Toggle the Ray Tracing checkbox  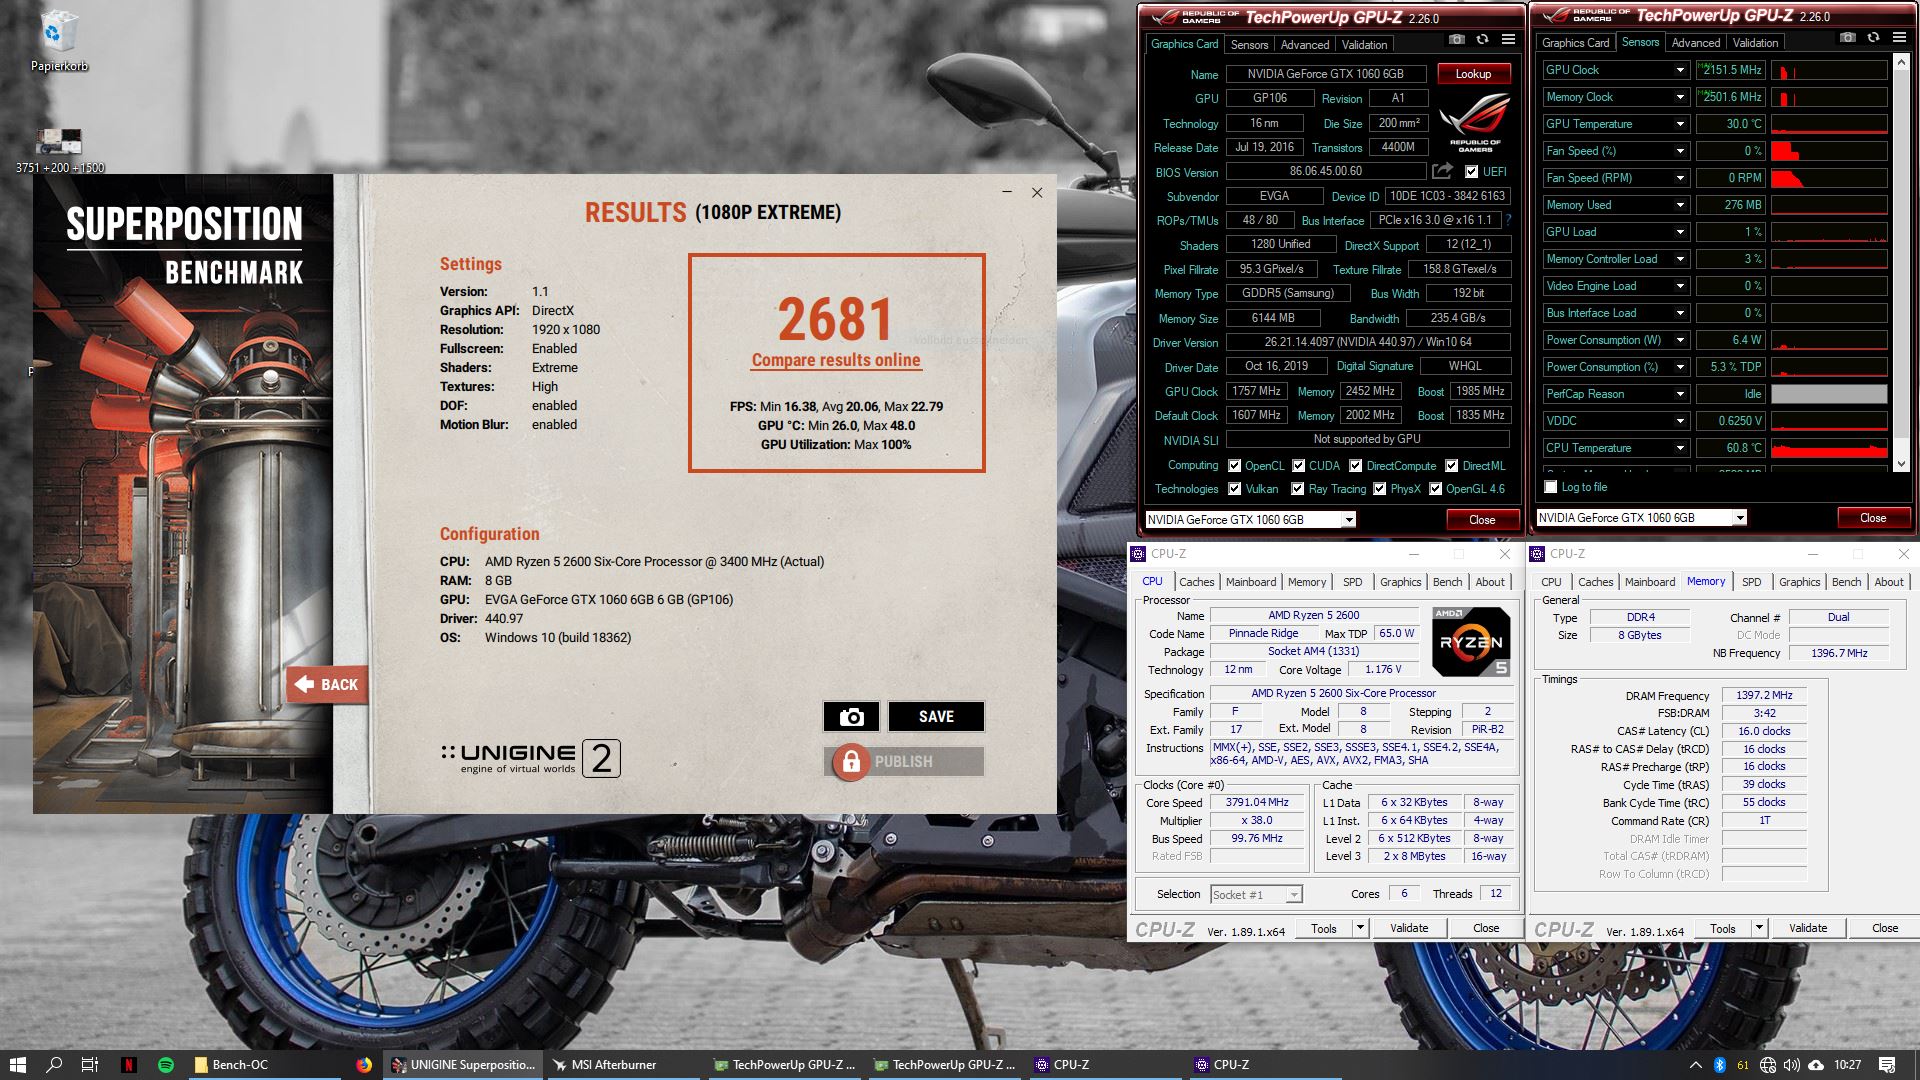coord(1297,489)
